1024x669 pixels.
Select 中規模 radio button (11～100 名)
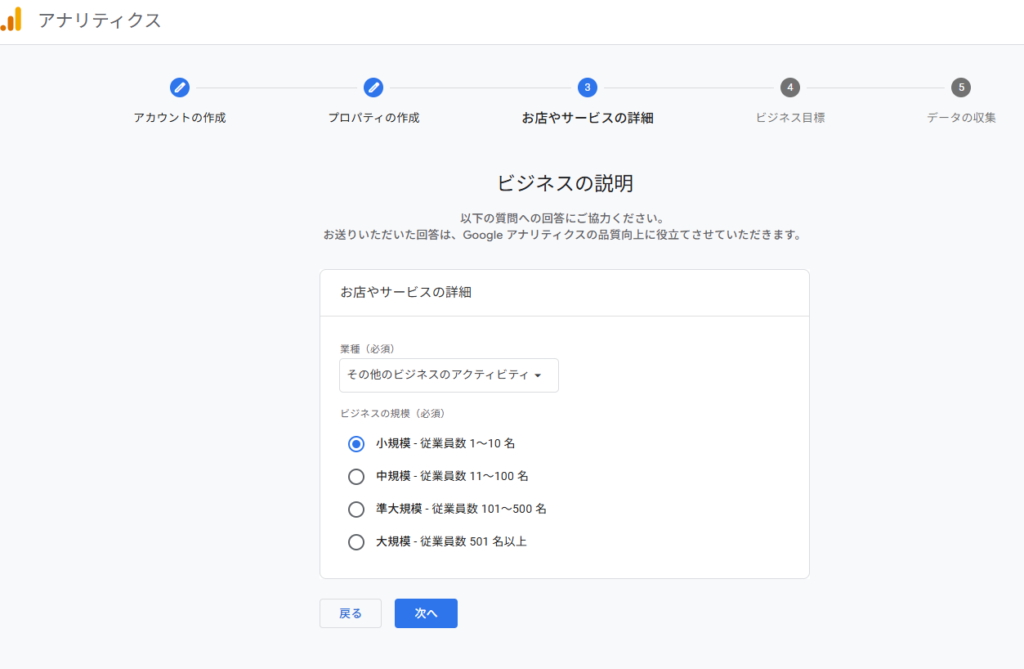tap(356, 476)
